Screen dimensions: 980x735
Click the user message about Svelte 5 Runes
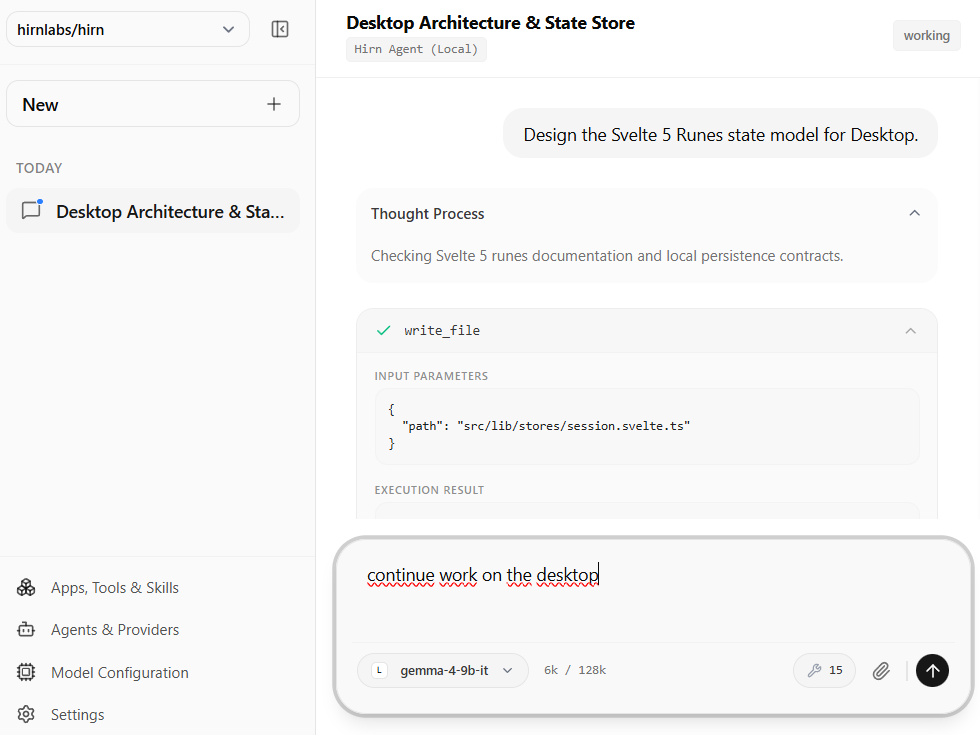720,134
